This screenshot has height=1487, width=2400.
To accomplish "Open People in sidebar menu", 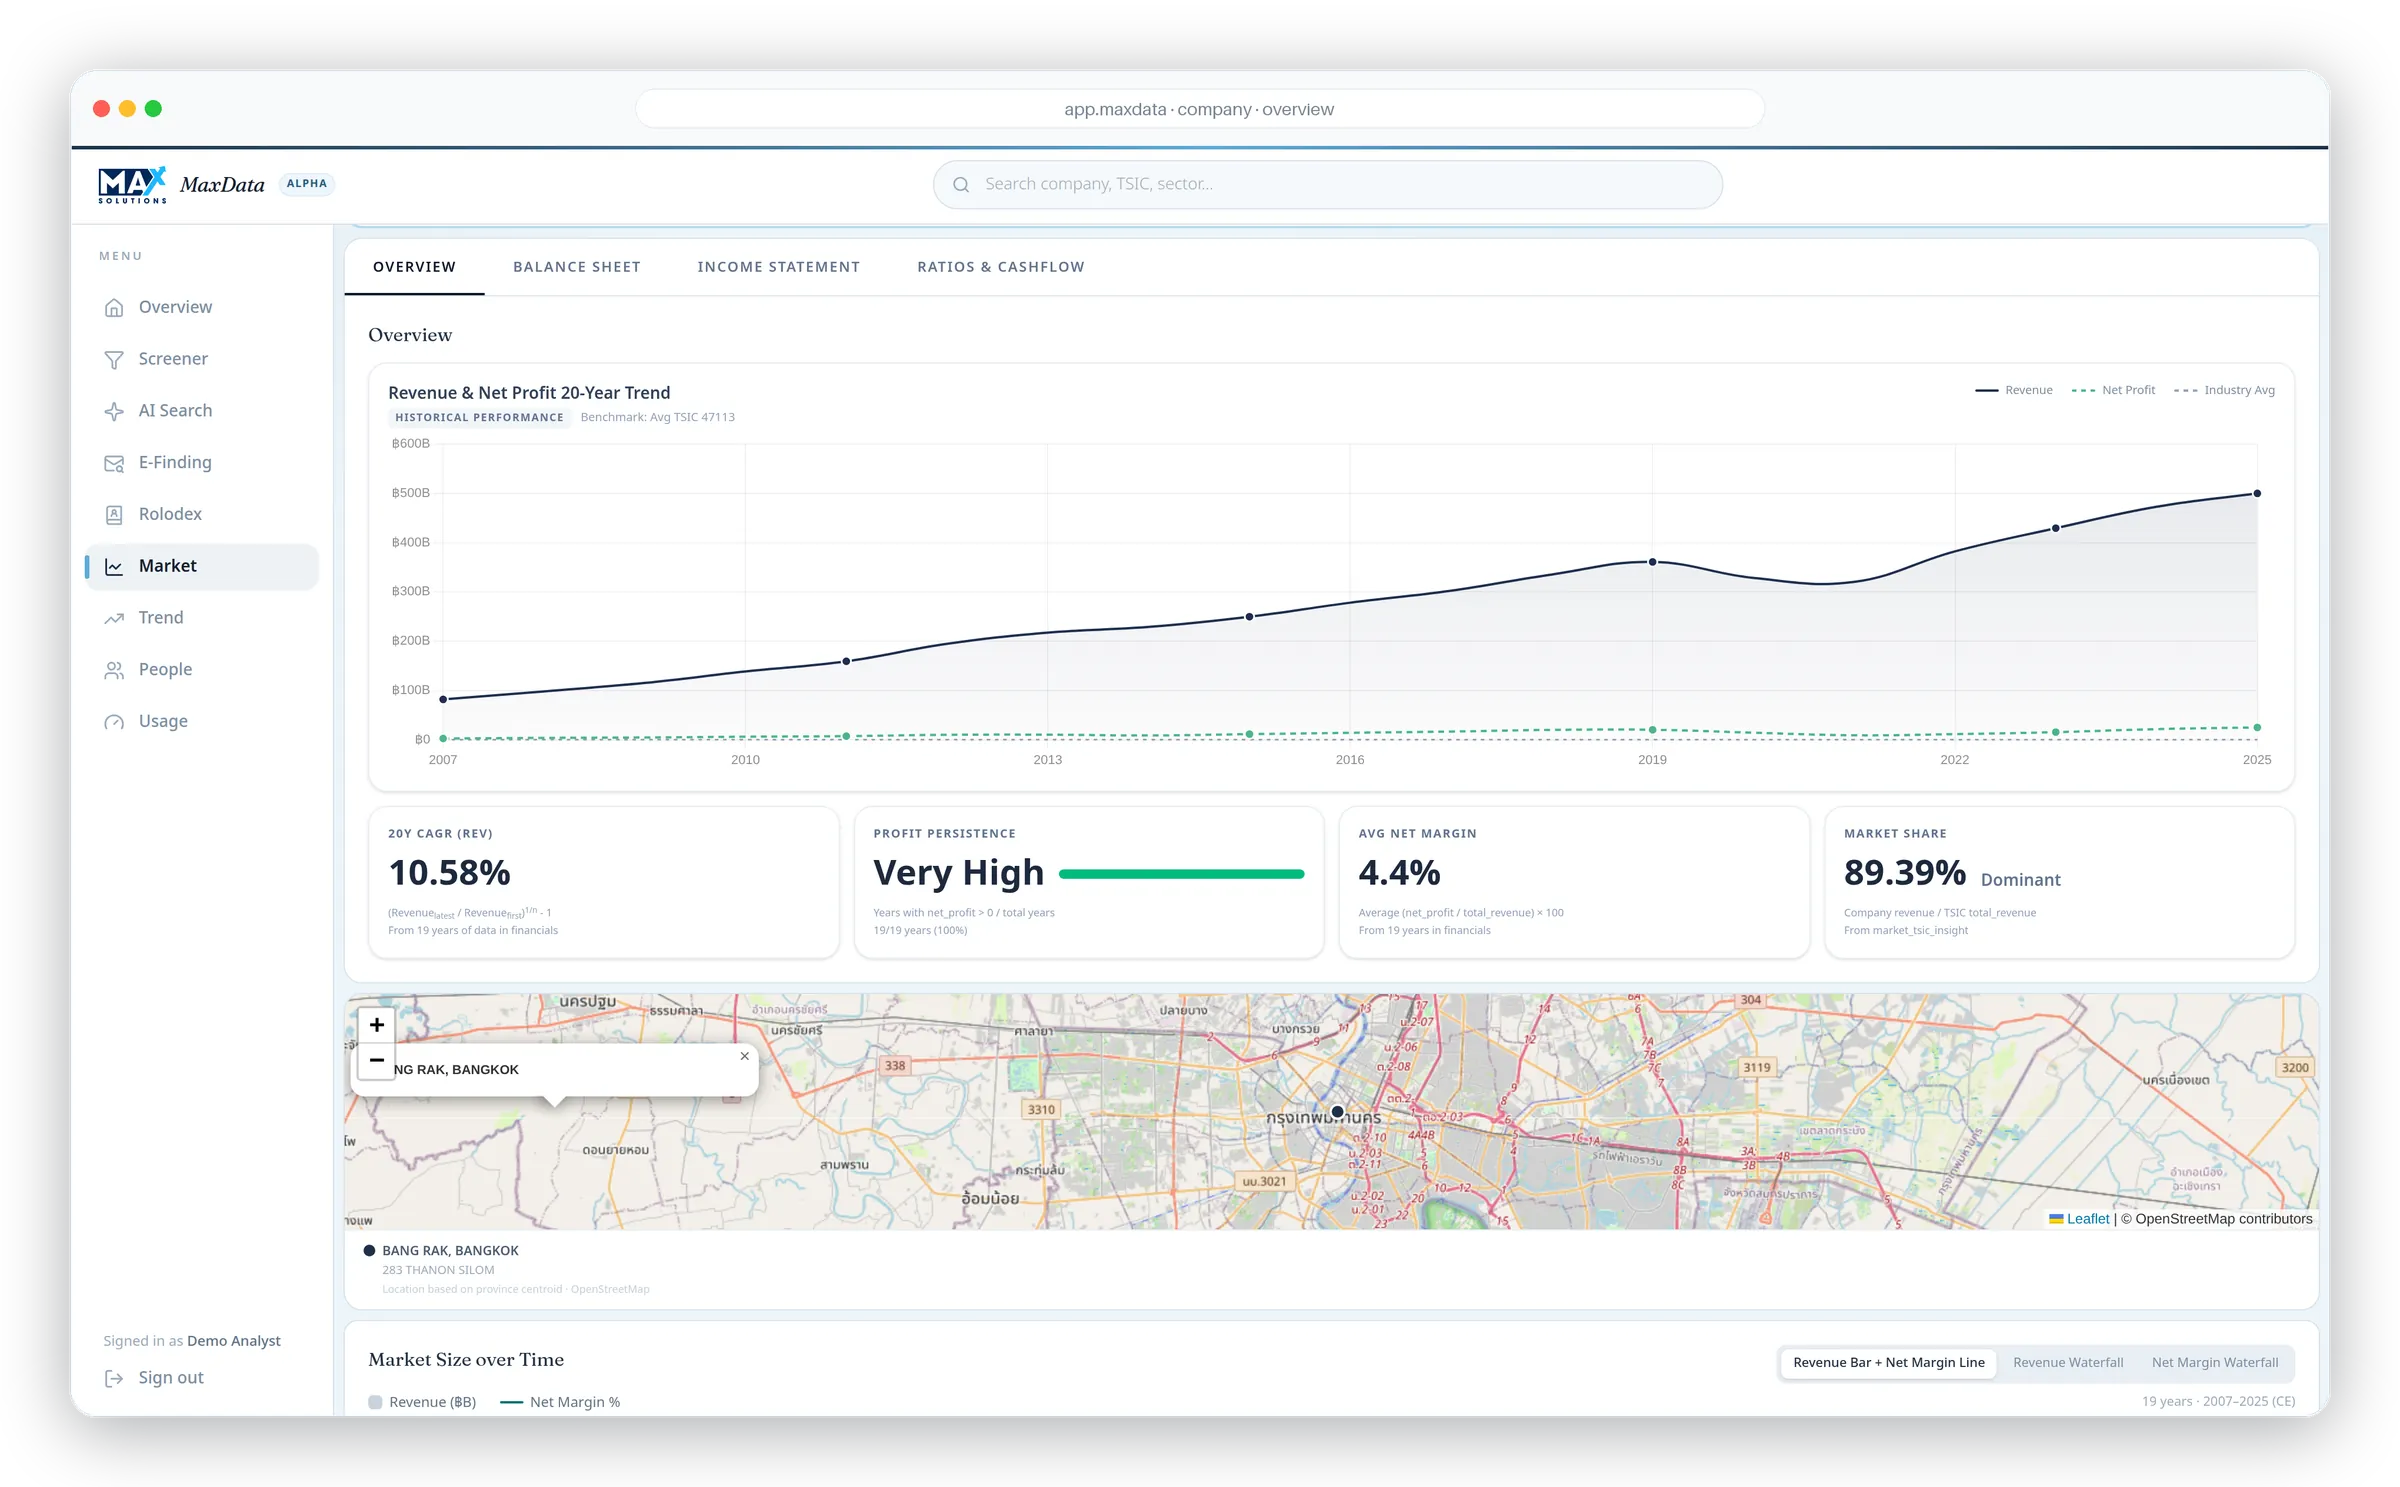I will point(202,669).
